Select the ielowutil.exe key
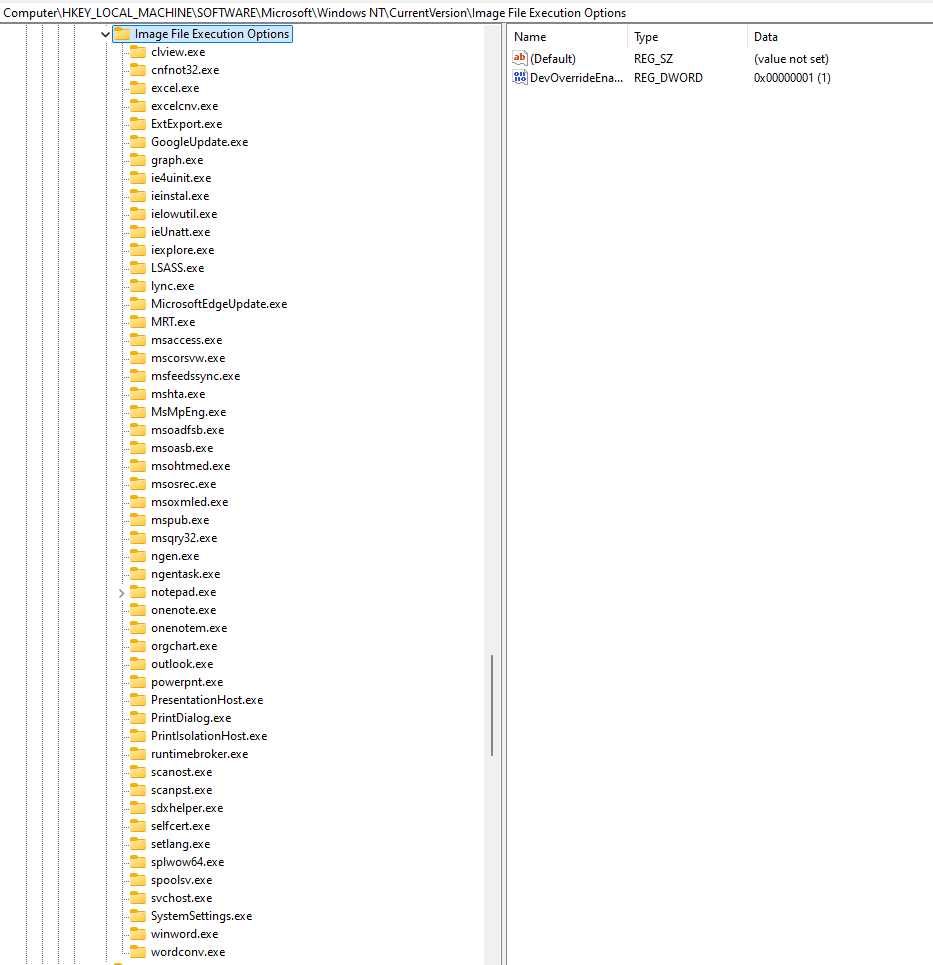This screenshot has height=965, width=933. click(184, 214)
